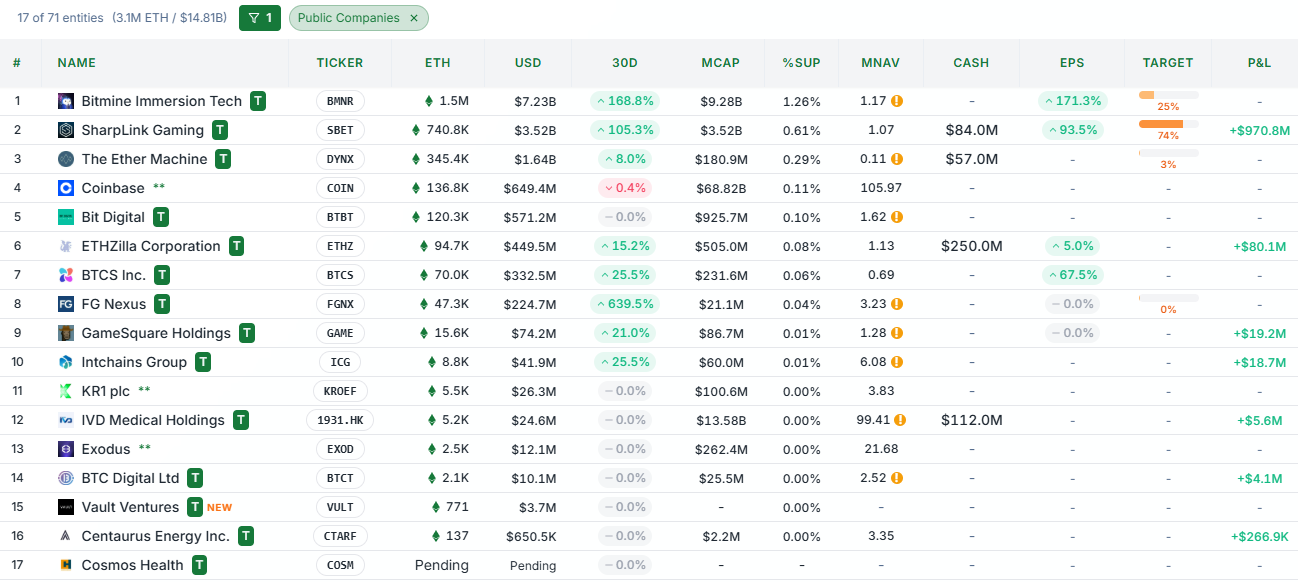
Task: Click the Bitmine 25% target progress bar
Action: pos(1168,95)
